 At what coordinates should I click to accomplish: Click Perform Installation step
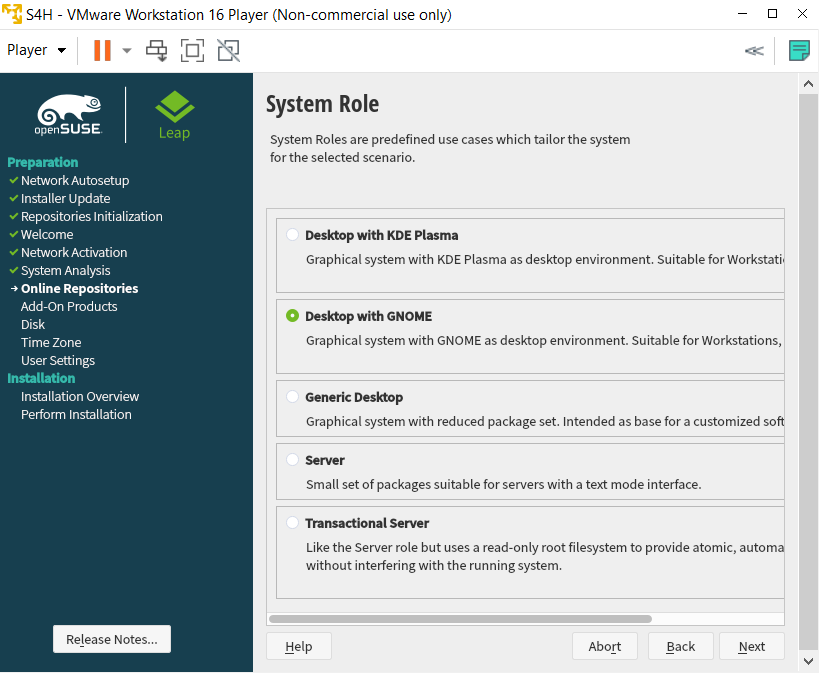76,414
